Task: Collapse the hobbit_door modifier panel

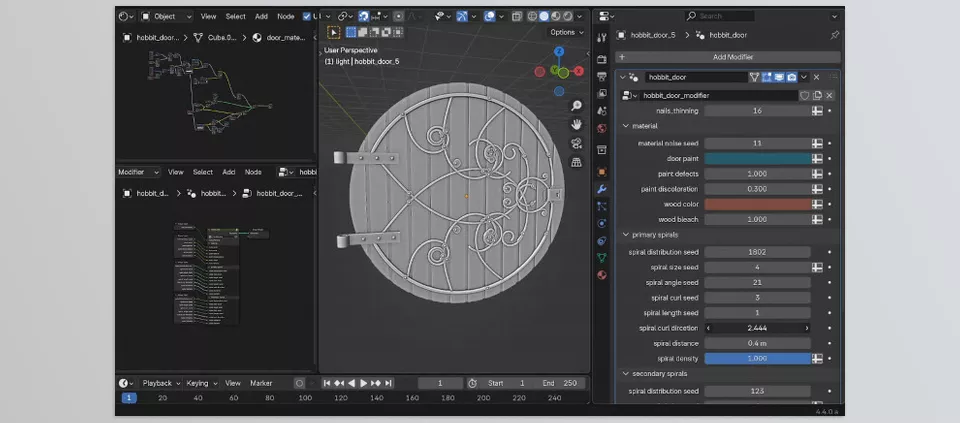Action: (x=623, y=77)
